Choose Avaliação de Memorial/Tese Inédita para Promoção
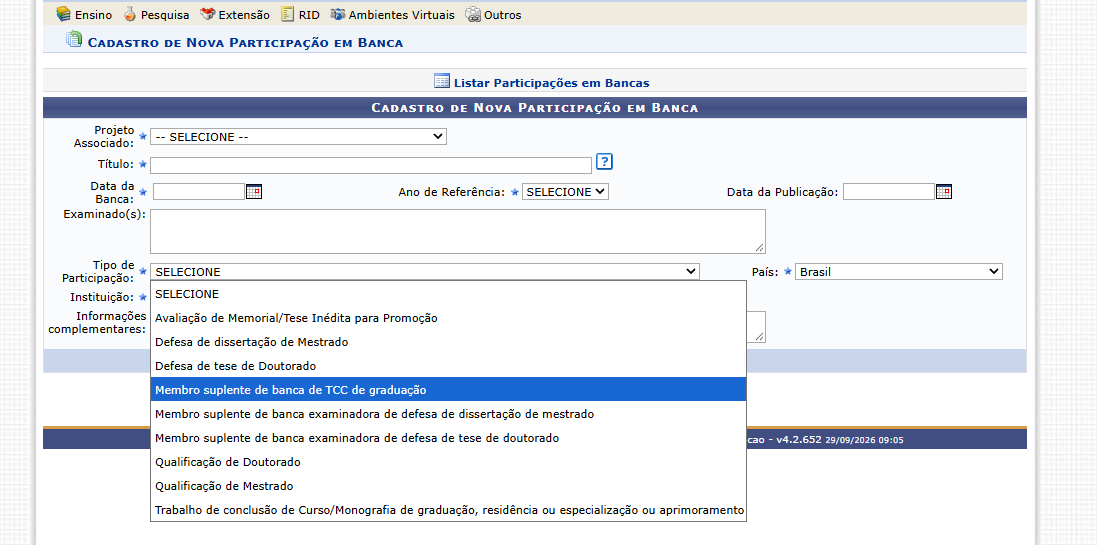 click(448, 318)
